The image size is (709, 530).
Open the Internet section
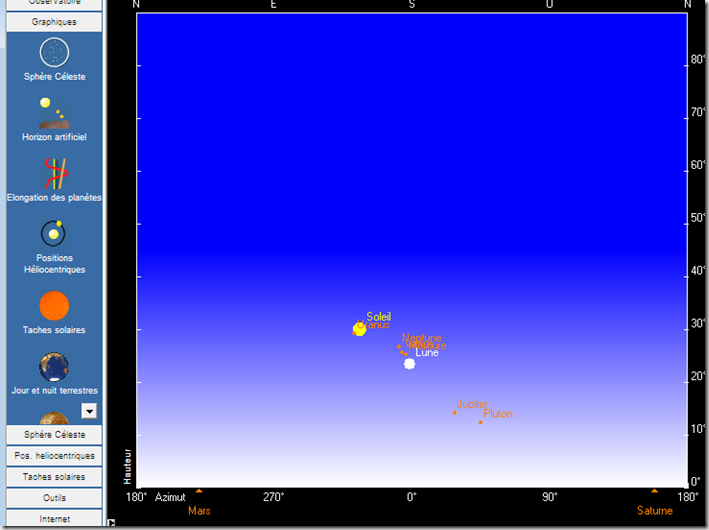coord(54,518)
